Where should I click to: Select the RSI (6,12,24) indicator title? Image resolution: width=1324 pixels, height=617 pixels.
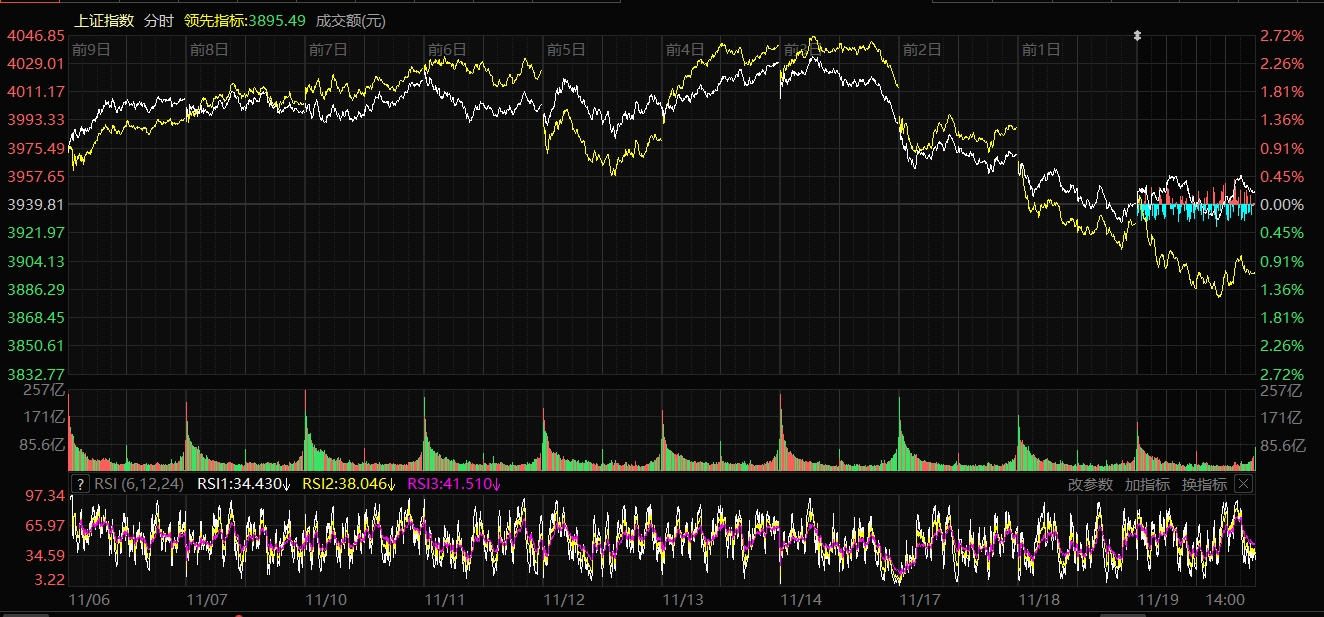click(x=139, y=485)
